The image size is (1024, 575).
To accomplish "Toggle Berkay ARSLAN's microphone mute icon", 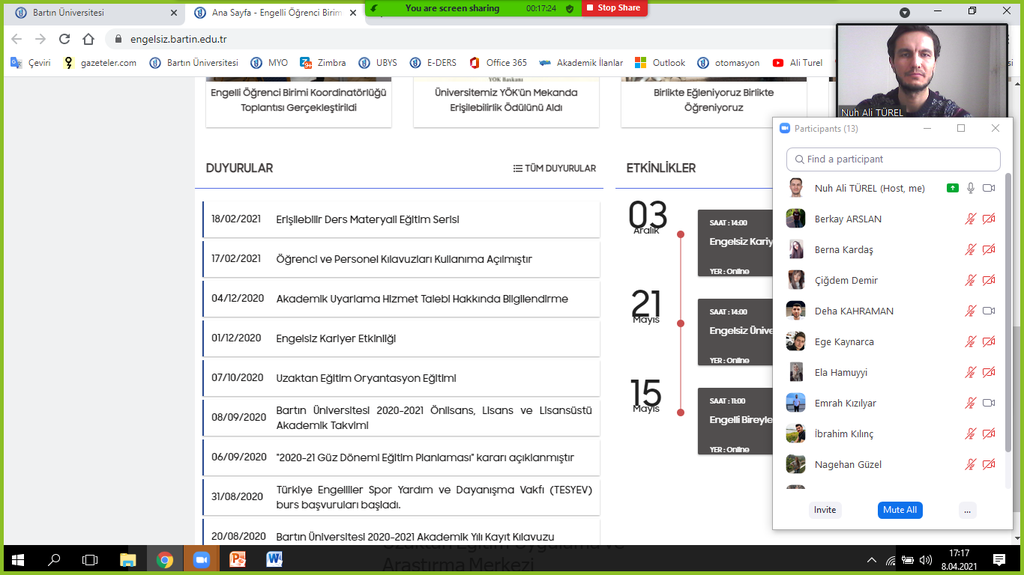I will [x=969, y=219].
